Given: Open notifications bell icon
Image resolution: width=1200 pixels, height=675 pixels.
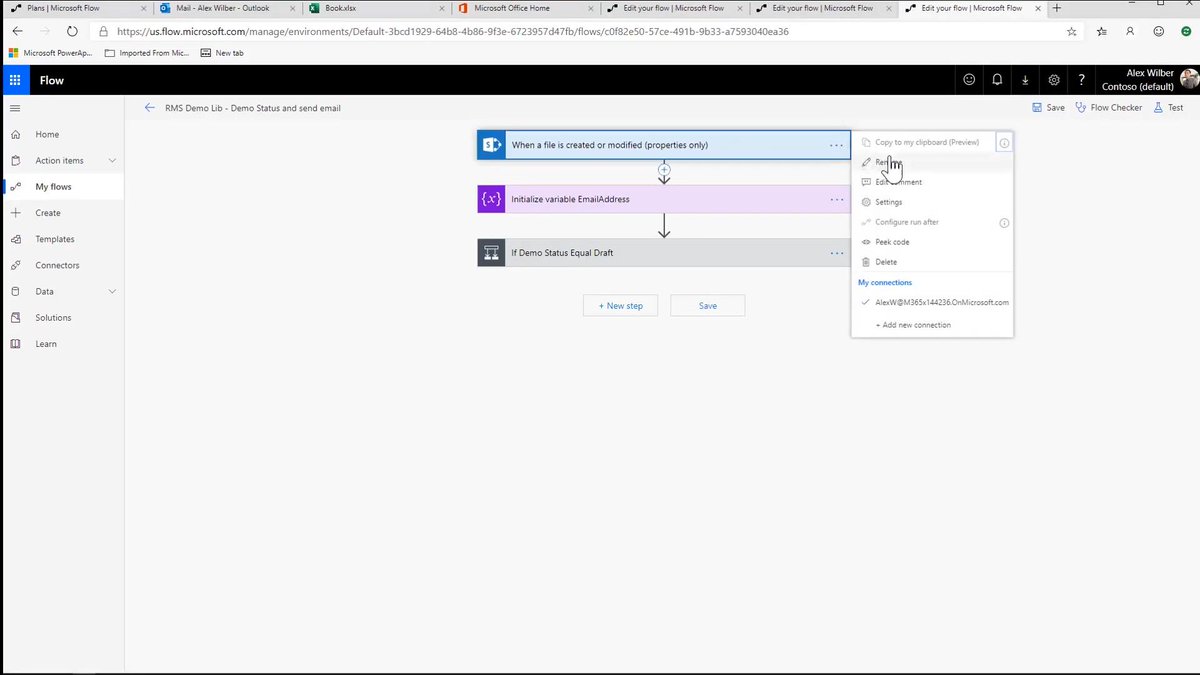Looking at the screenshot, I should pos(997,80).
